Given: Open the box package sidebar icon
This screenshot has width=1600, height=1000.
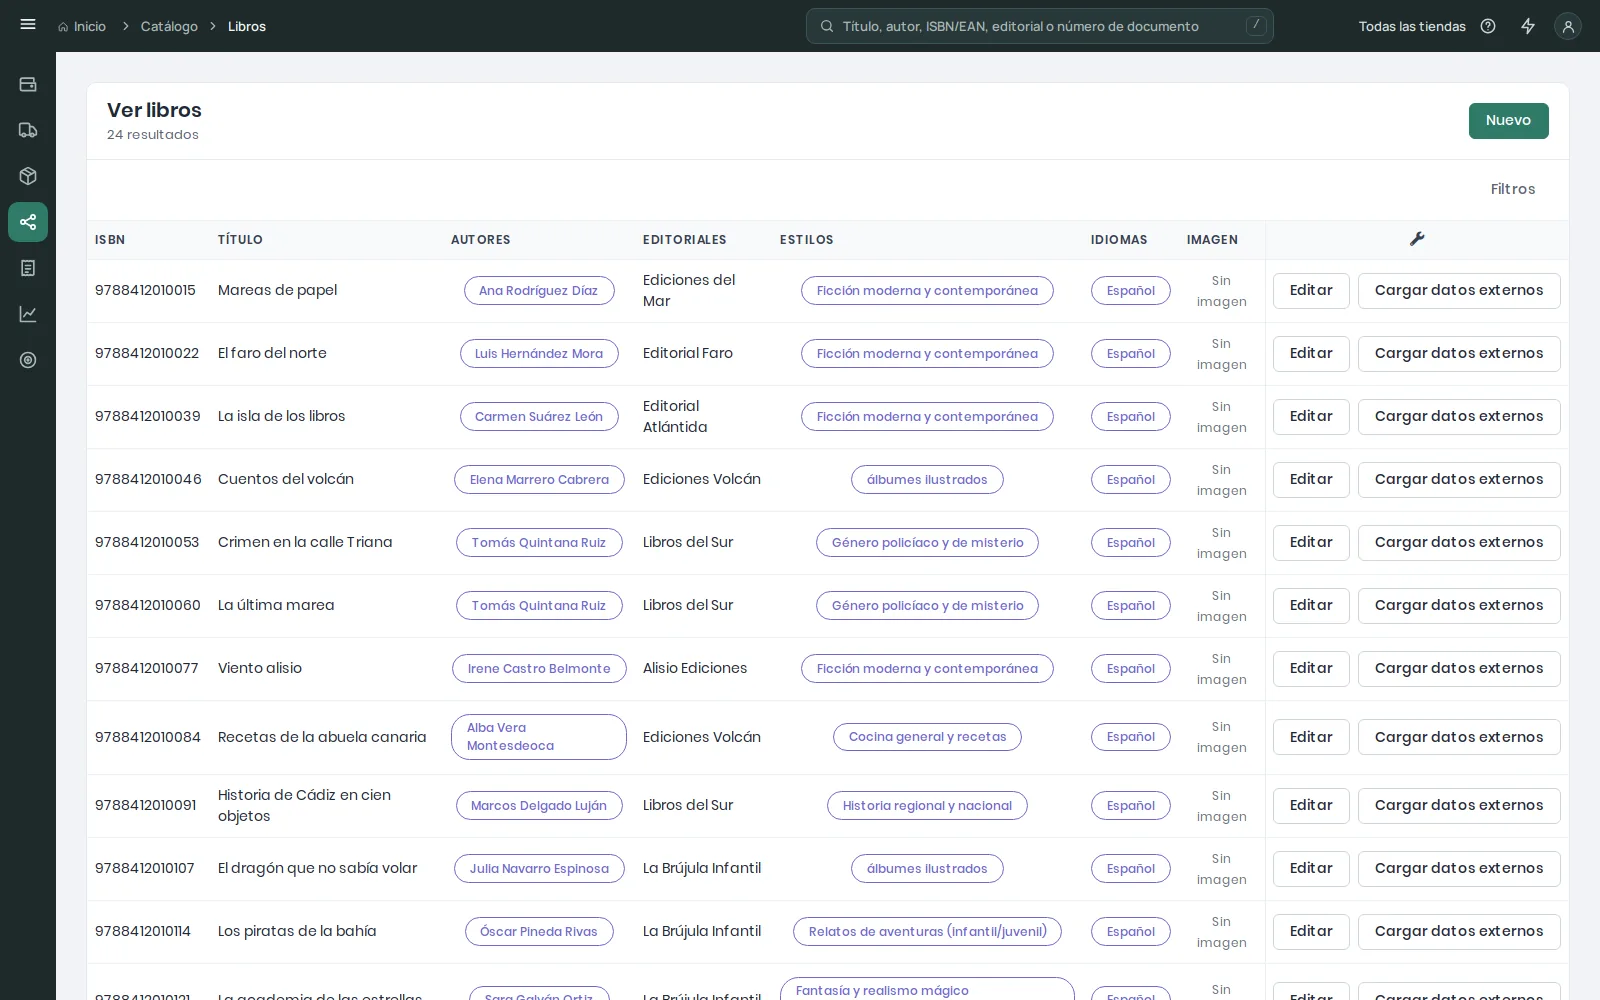Looking at the screenshot, I should 28,176.
